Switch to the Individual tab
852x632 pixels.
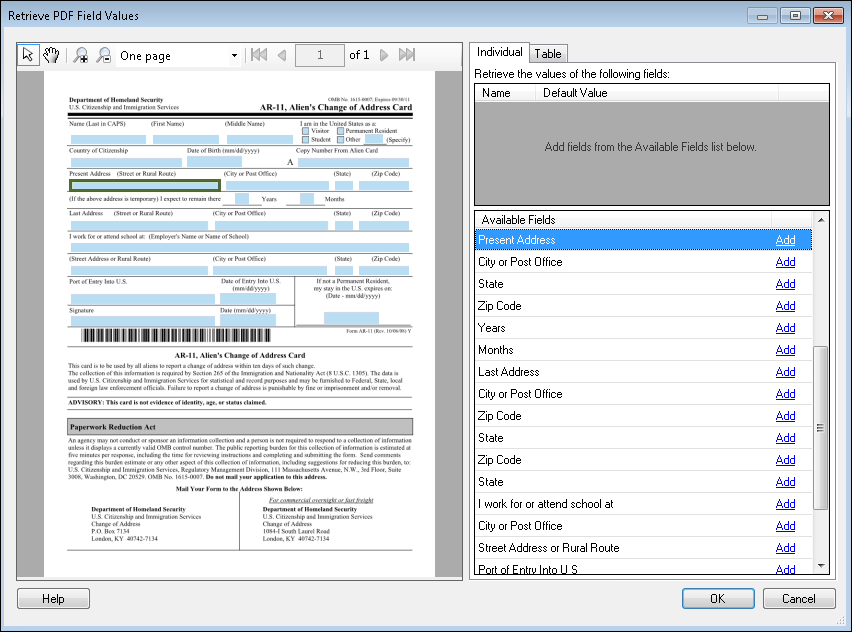[499, 52]
